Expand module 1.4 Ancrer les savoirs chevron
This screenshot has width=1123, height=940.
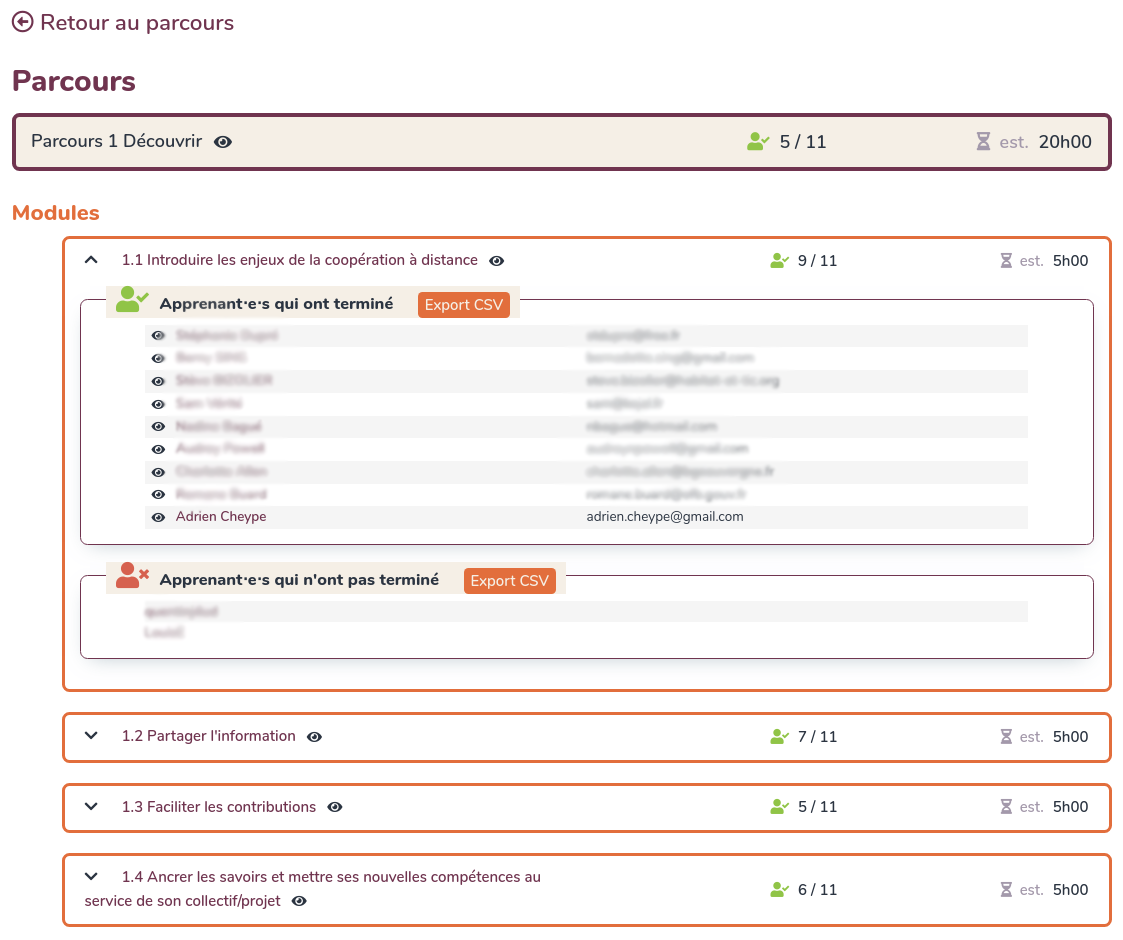(x=91, y=877)
